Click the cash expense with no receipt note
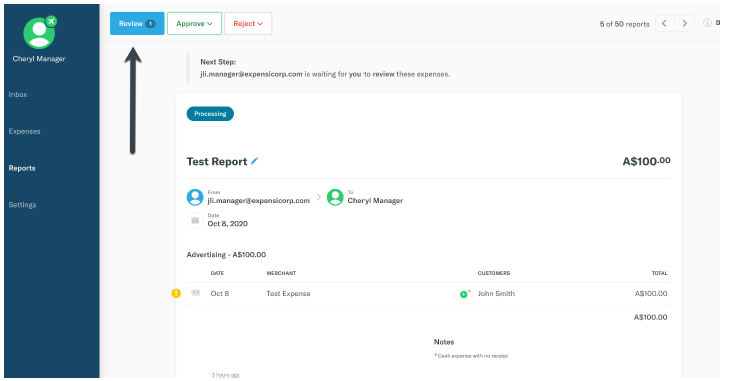The width and height of the screenshot is (730, 381). tap(471, 356)
